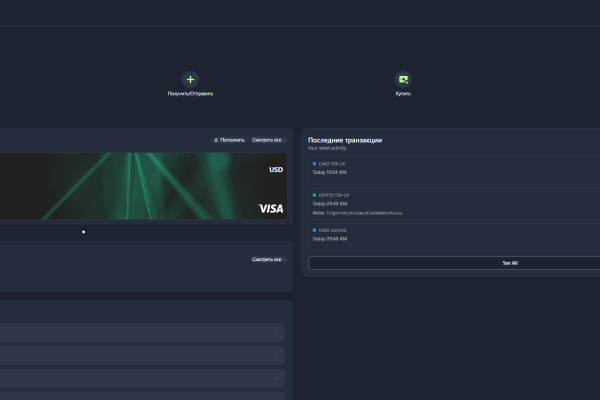Open the transaction dated Today 10:04 AM
Screen dimensions: 600x400
(x=454, y=171)
